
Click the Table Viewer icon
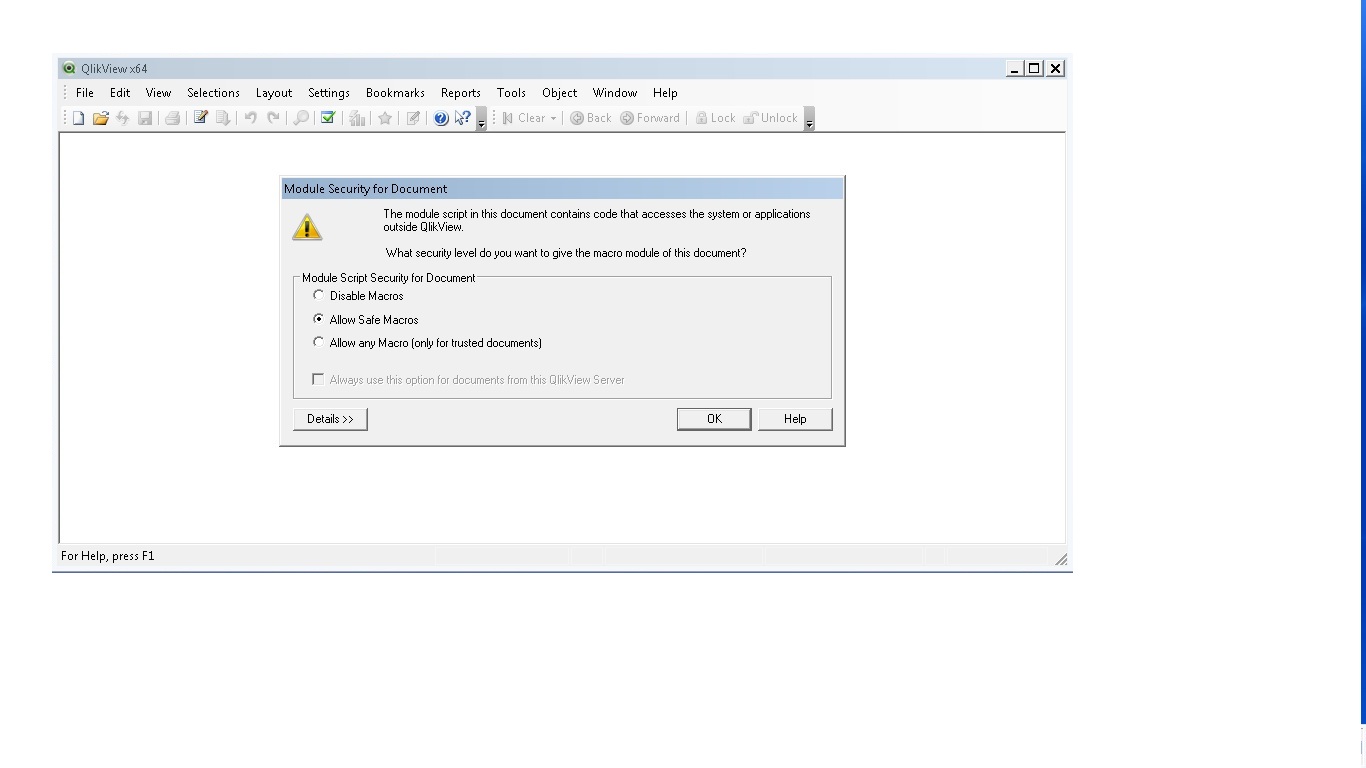[222, 118]
